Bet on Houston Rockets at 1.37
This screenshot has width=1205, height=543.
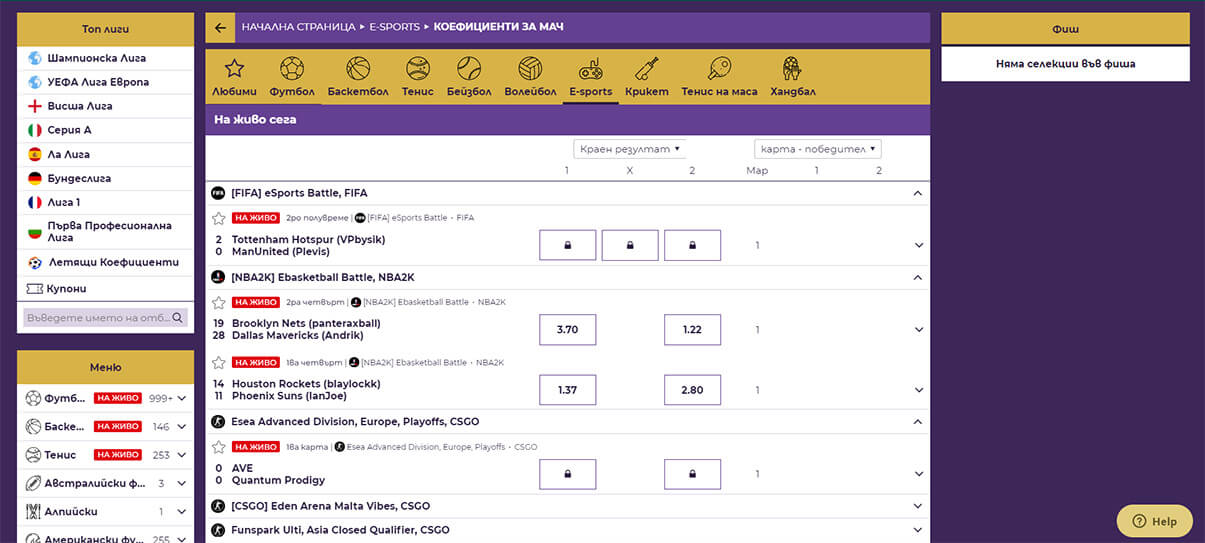(x=568, y=390)
